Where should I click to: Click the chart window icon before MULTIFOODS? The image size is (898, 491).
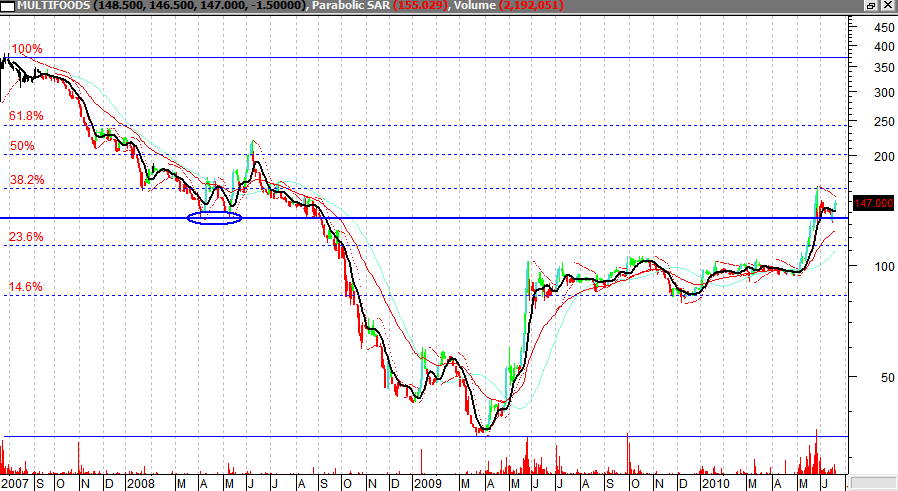[7, 6]
